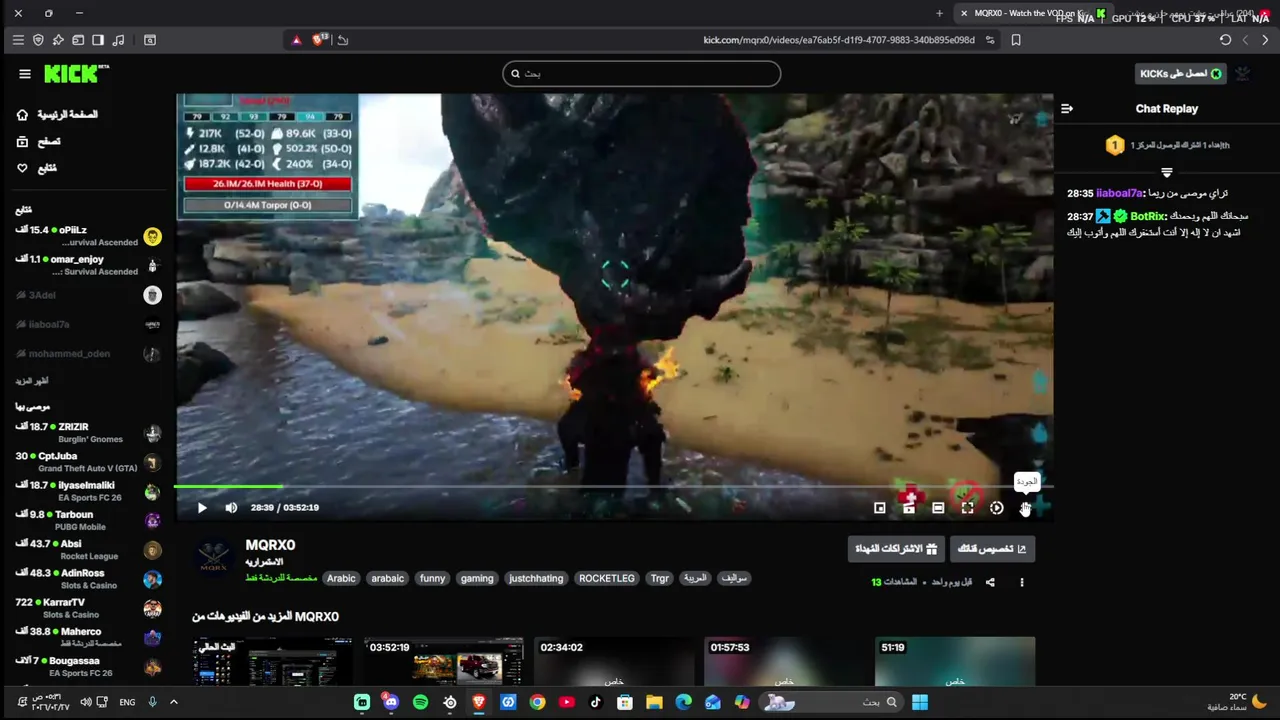This screenshot has width=1280, height=720.
Task: Select the justchhating tag
Action: [536, 578]
